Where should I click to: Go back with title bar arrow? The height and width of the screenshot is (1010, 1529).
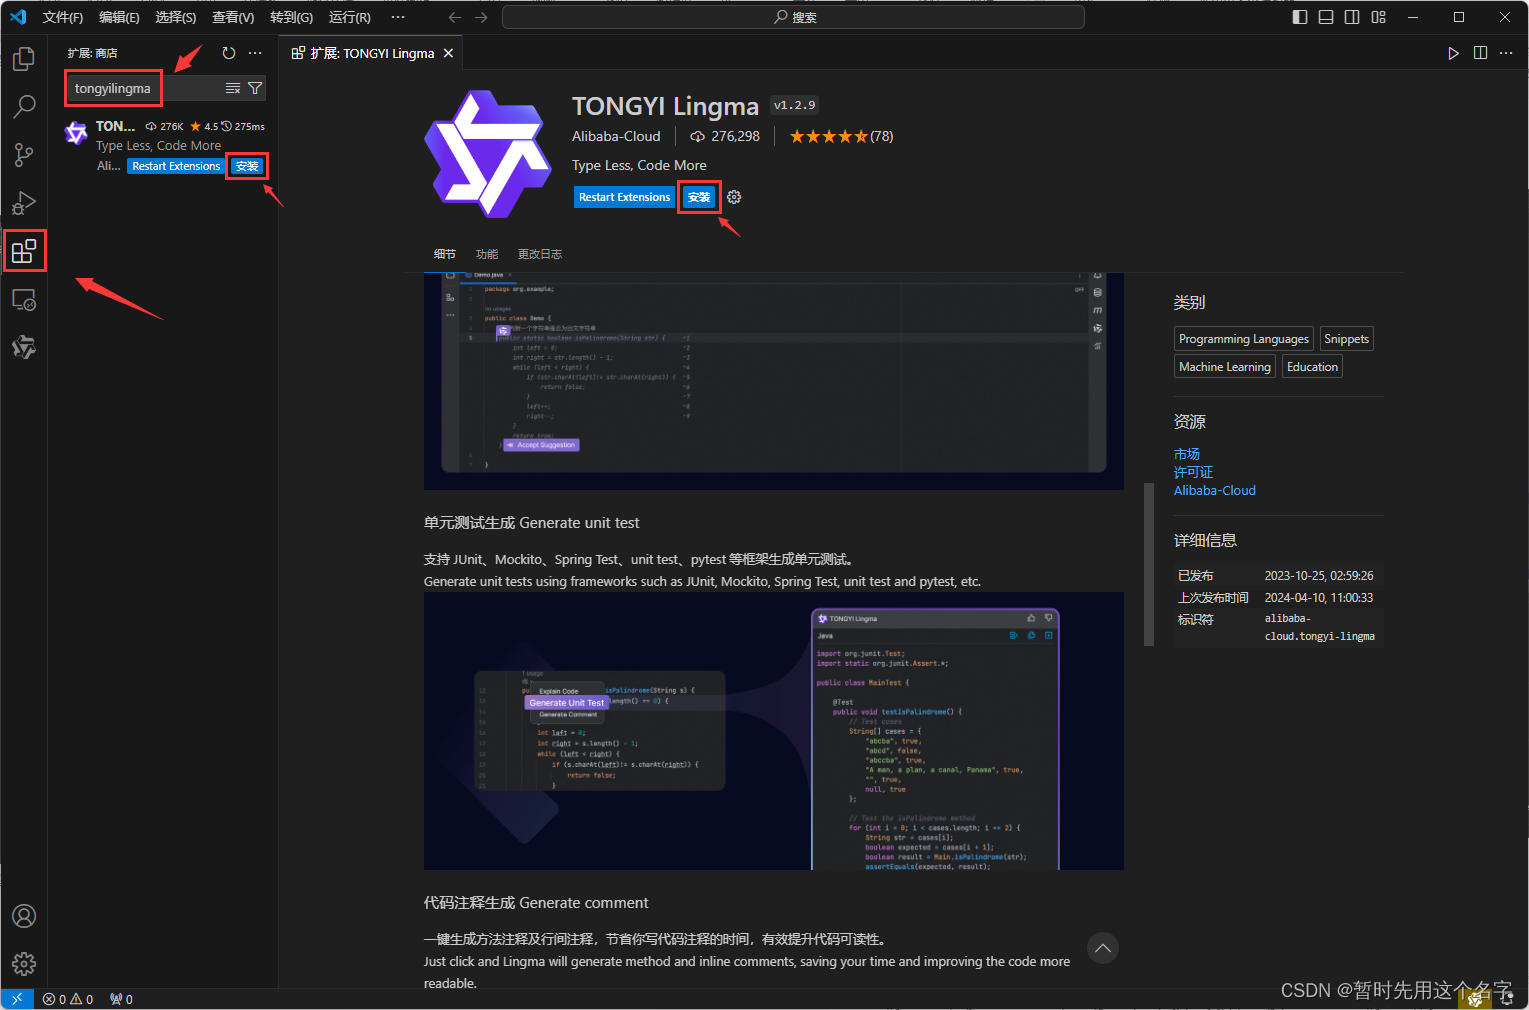[455, 17]
